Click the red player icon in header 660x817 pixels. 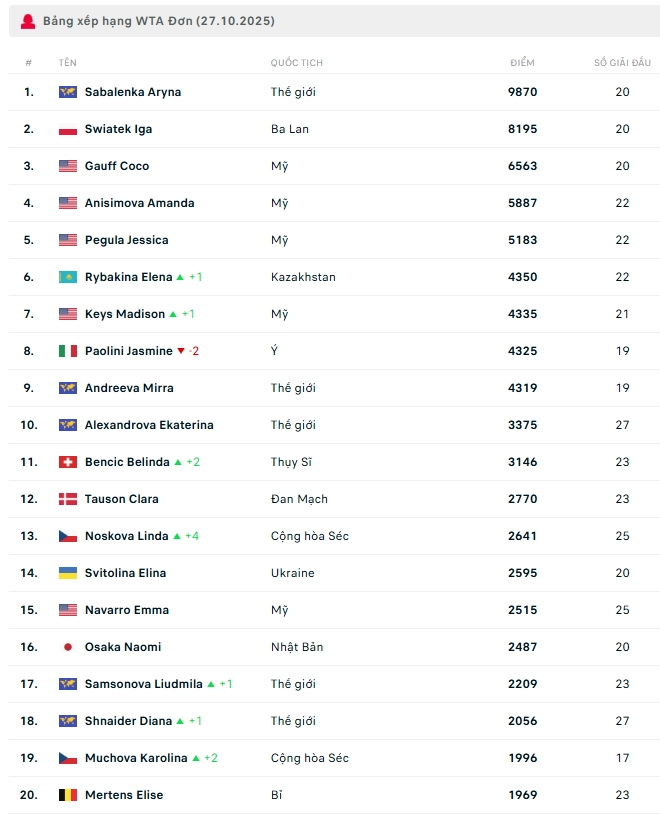pos(27,21)
